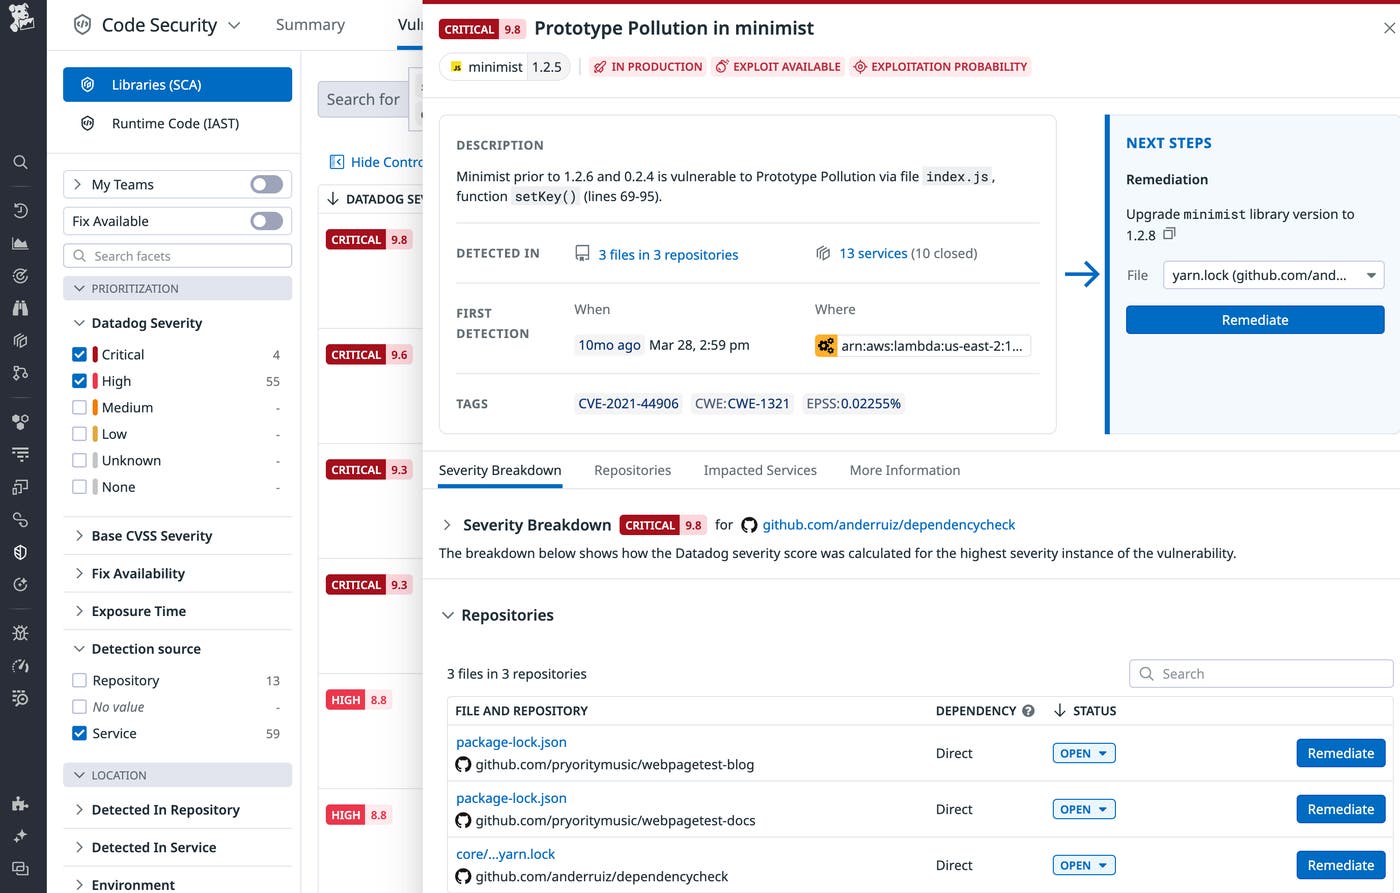Enable the My Teams filter toggle
Viewport: 1400px width, 893px height.
[265, 184]
